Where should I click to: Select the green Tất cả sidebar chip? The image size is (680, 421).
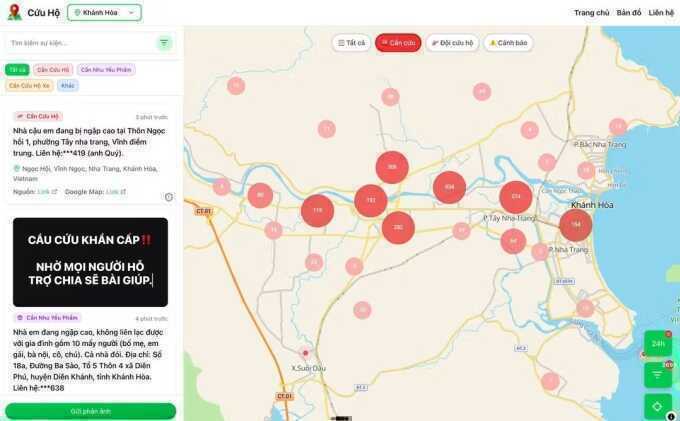(x=17, y=69)
